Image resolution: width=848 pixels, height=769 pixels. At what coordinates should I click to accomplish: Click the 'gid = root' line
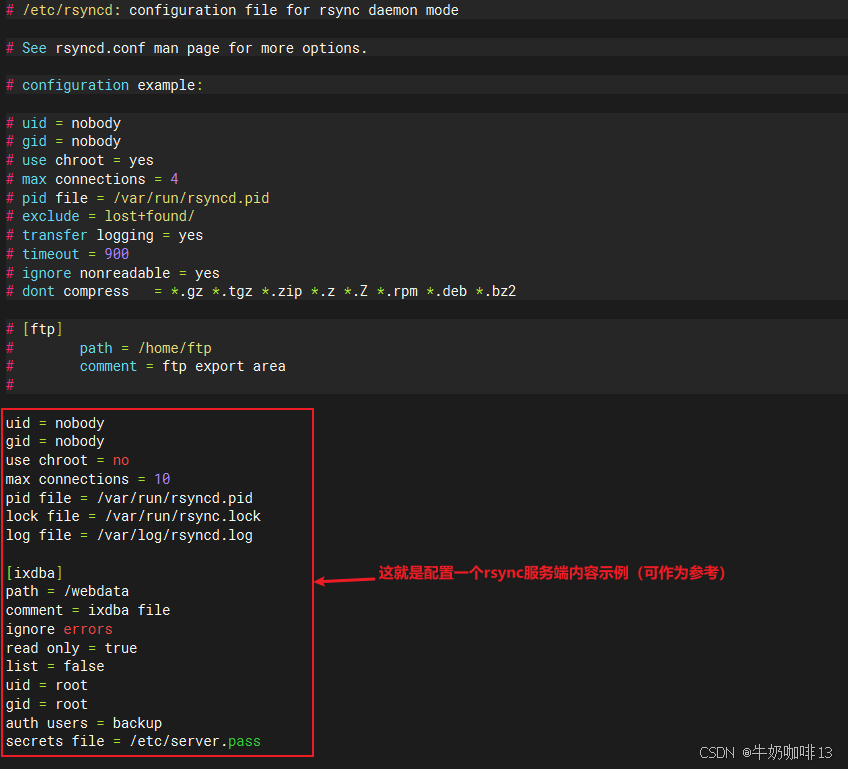[x=47, y=704]
